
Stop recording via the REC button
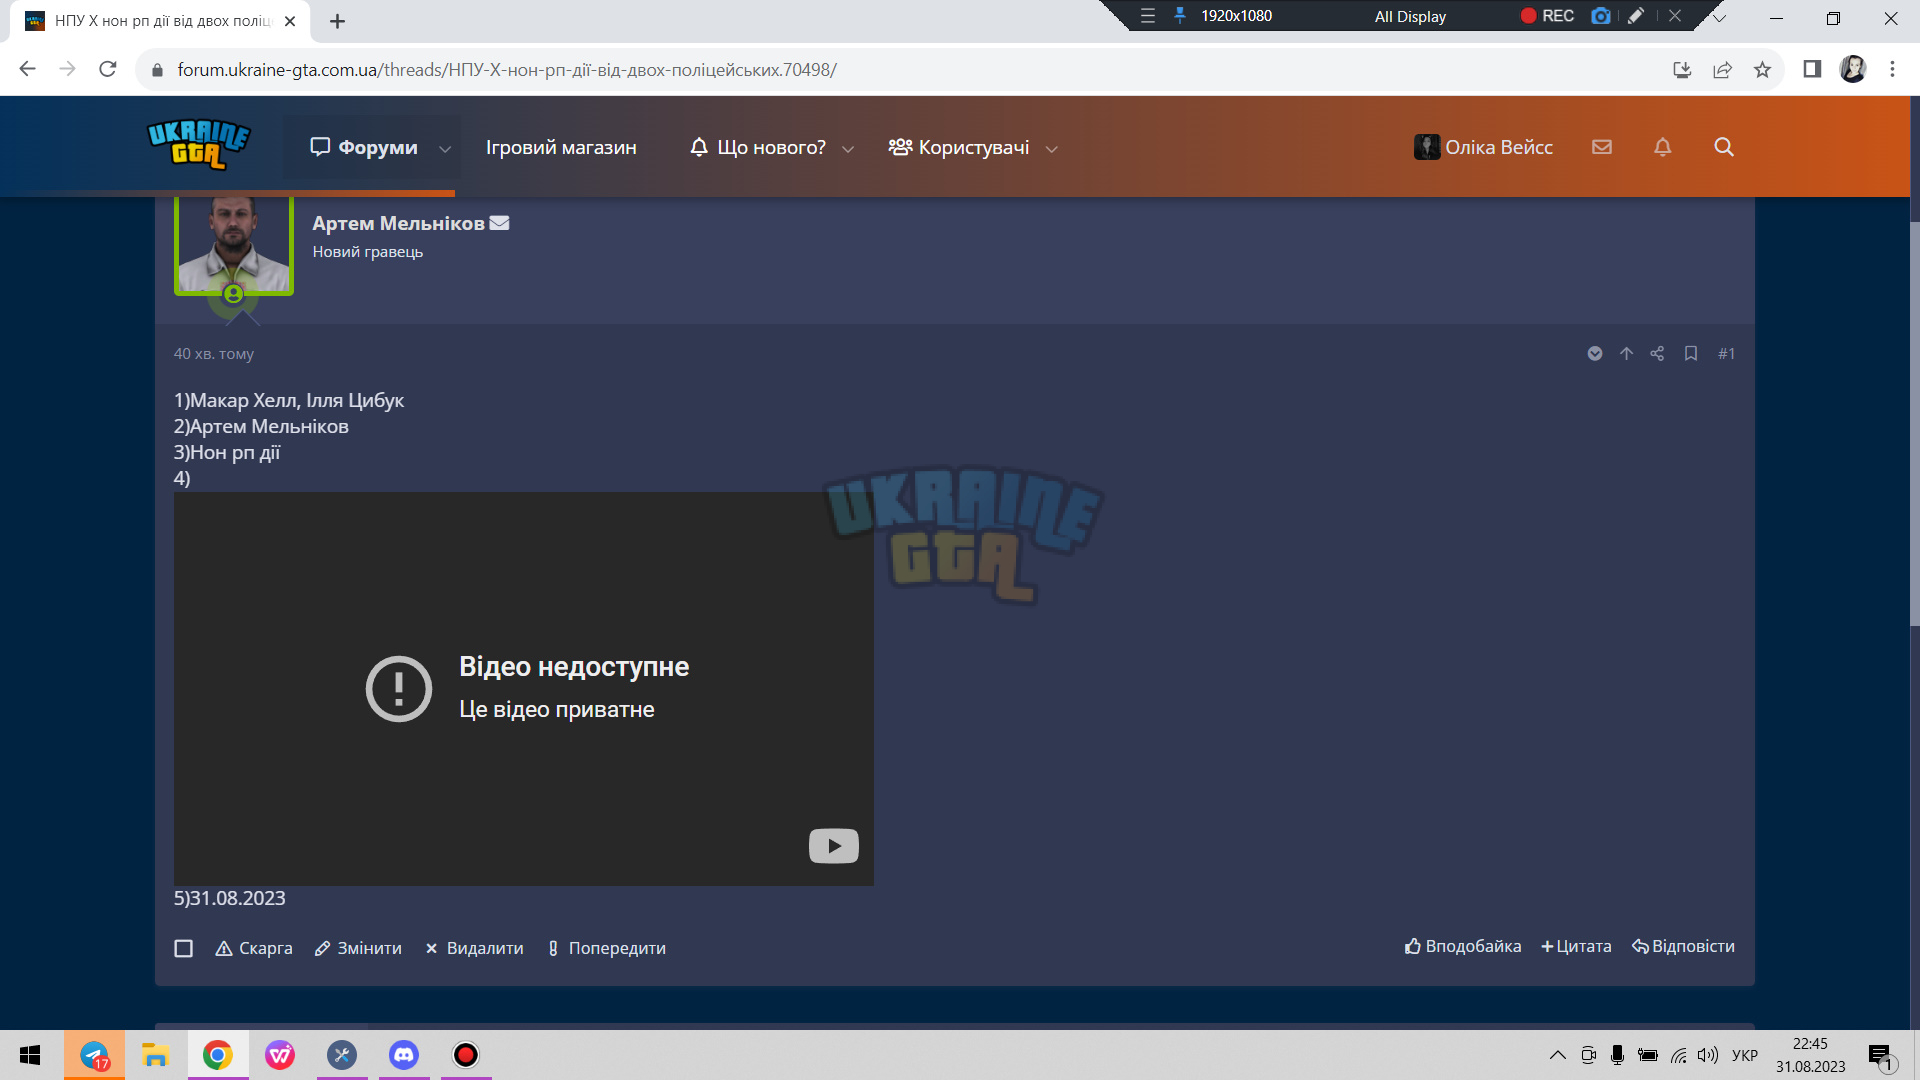(1547, 16)
